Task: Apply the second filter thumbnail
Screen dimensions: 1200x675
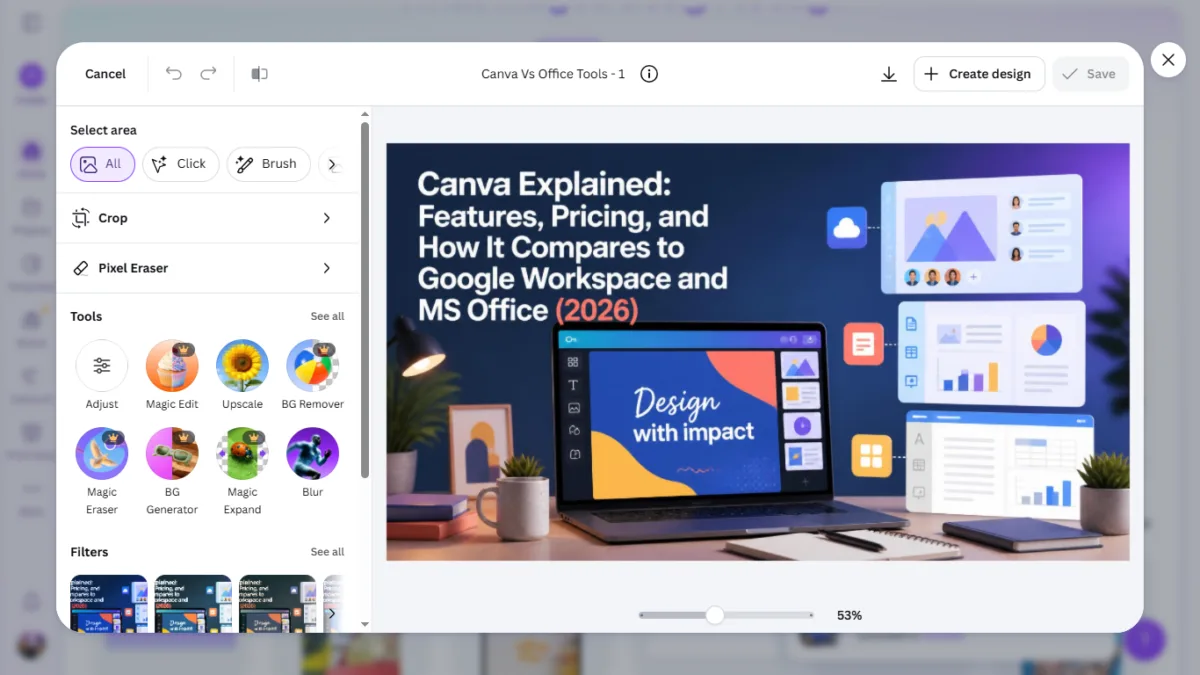Action: pyautogui.click(x=193, y=603)
